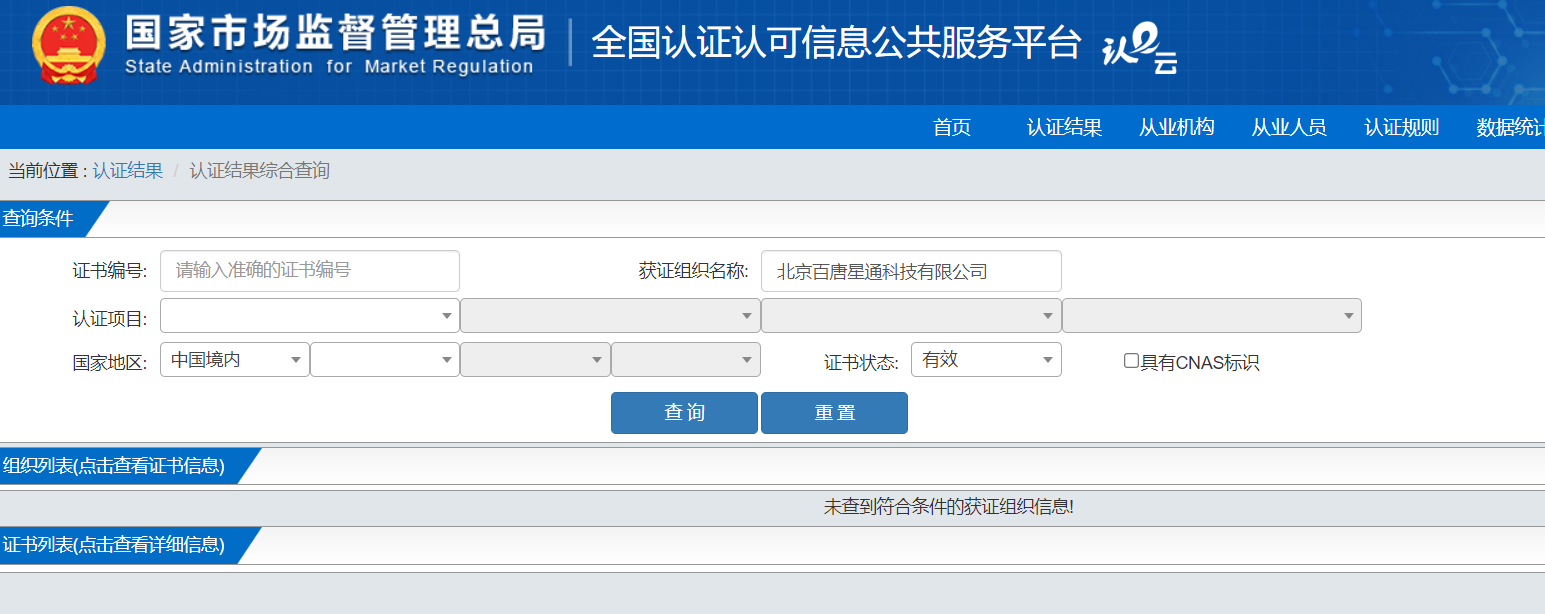Open the 从业机构 menu

(x=1176, y=127)
